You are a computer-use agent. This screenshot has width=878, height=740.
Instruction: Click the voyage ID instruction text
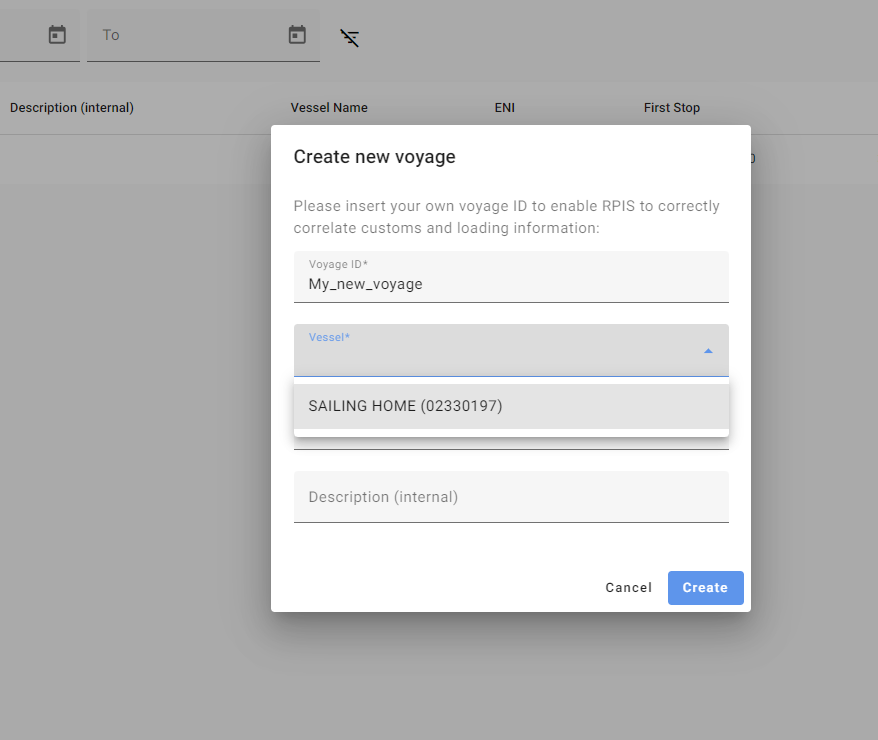pos(506,217)
